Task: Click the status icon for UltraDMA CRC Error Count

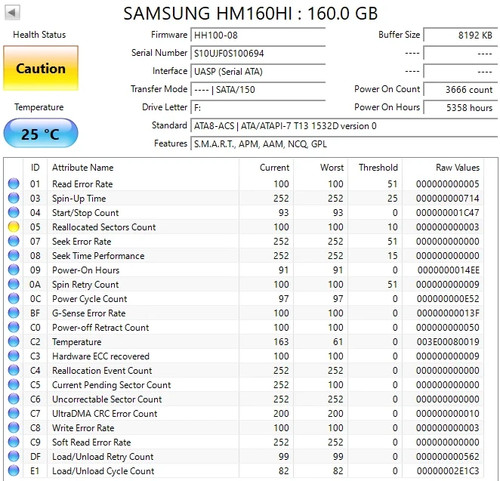Action: tap(14, 413)
